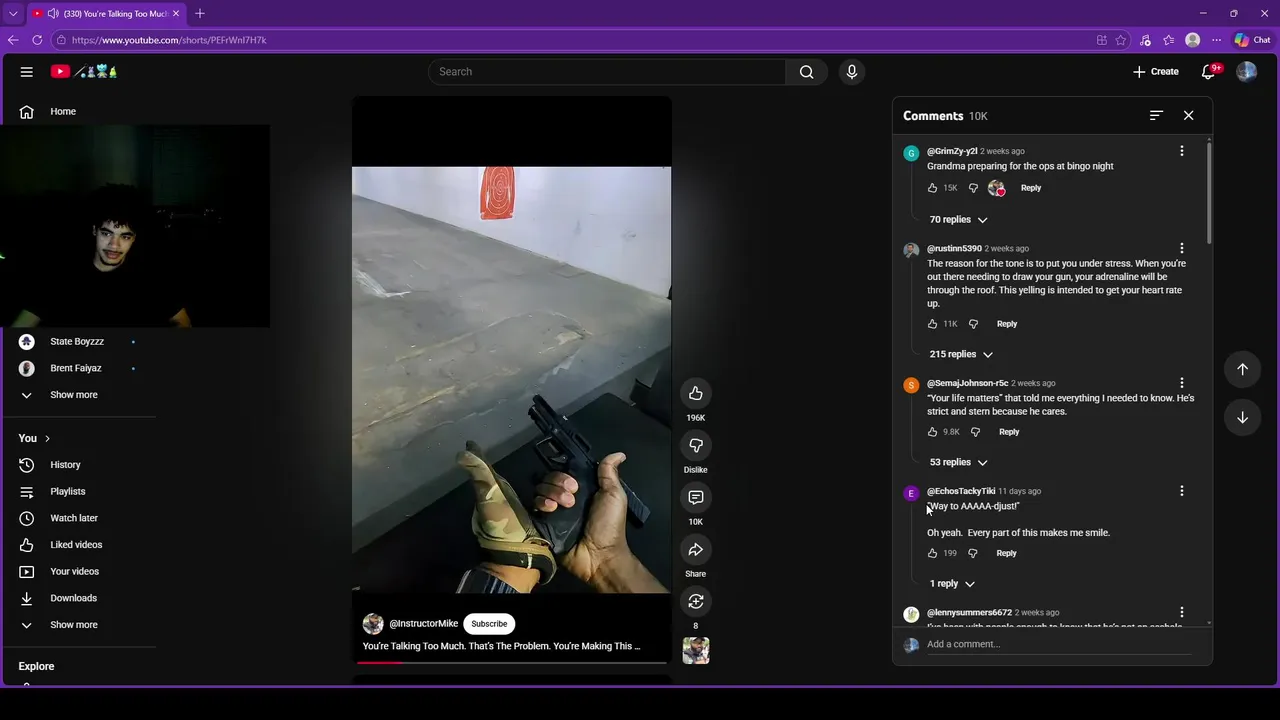
Task: Click the search magnifier button
Action: click(x=806, y=72)
